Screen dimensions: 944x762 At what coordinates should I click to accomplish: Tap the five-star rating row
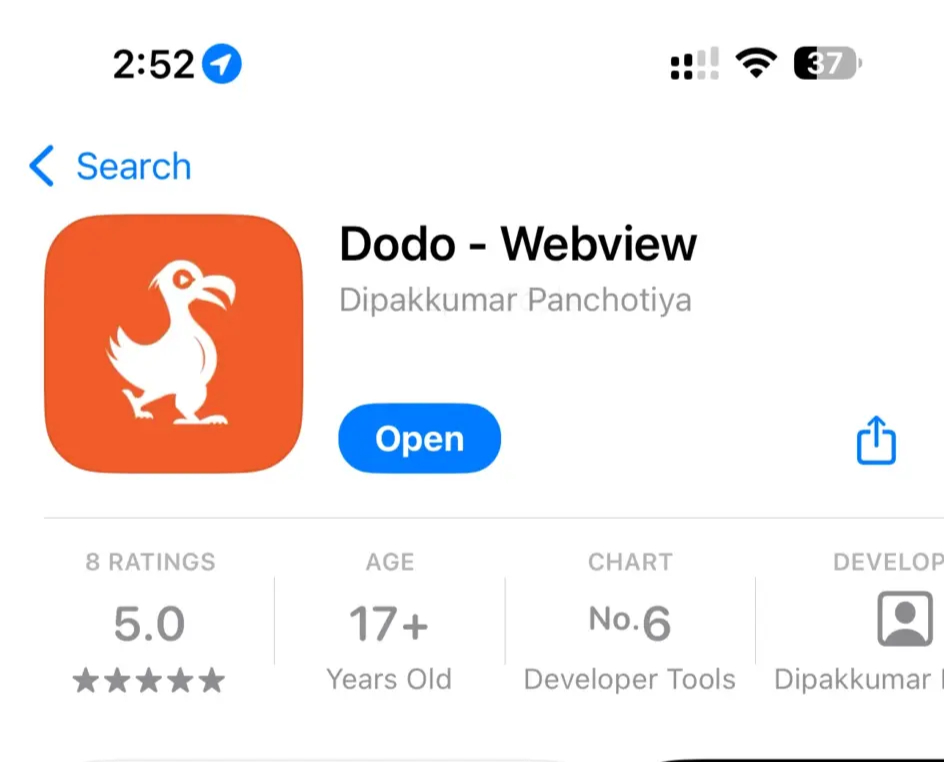click(x=149, y=681)
